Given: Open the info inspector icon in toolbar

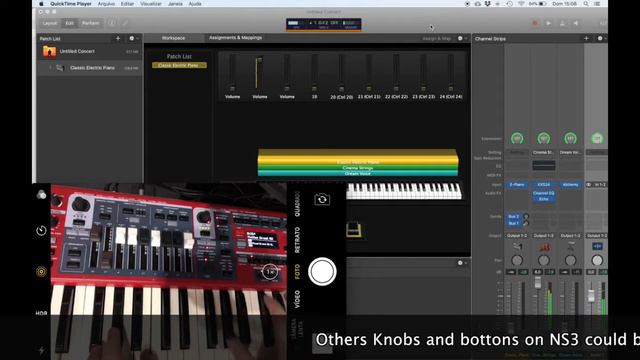Looking at the screenshot, I should point(111,23).
